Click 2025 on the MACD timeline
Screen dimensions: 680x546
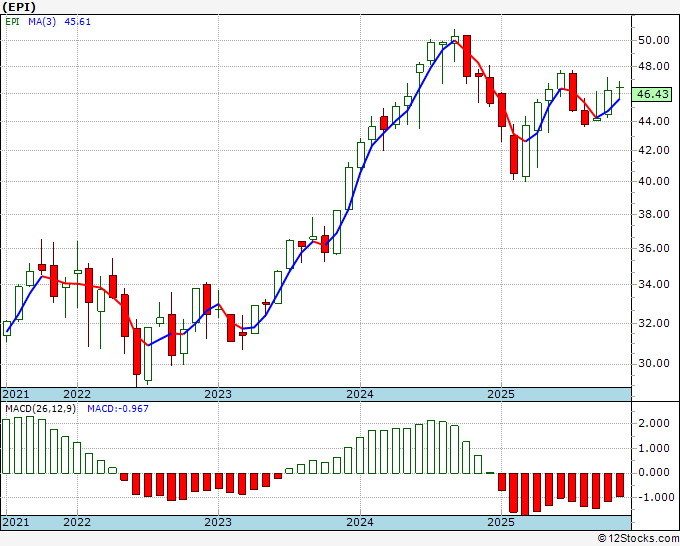(501, 522)
